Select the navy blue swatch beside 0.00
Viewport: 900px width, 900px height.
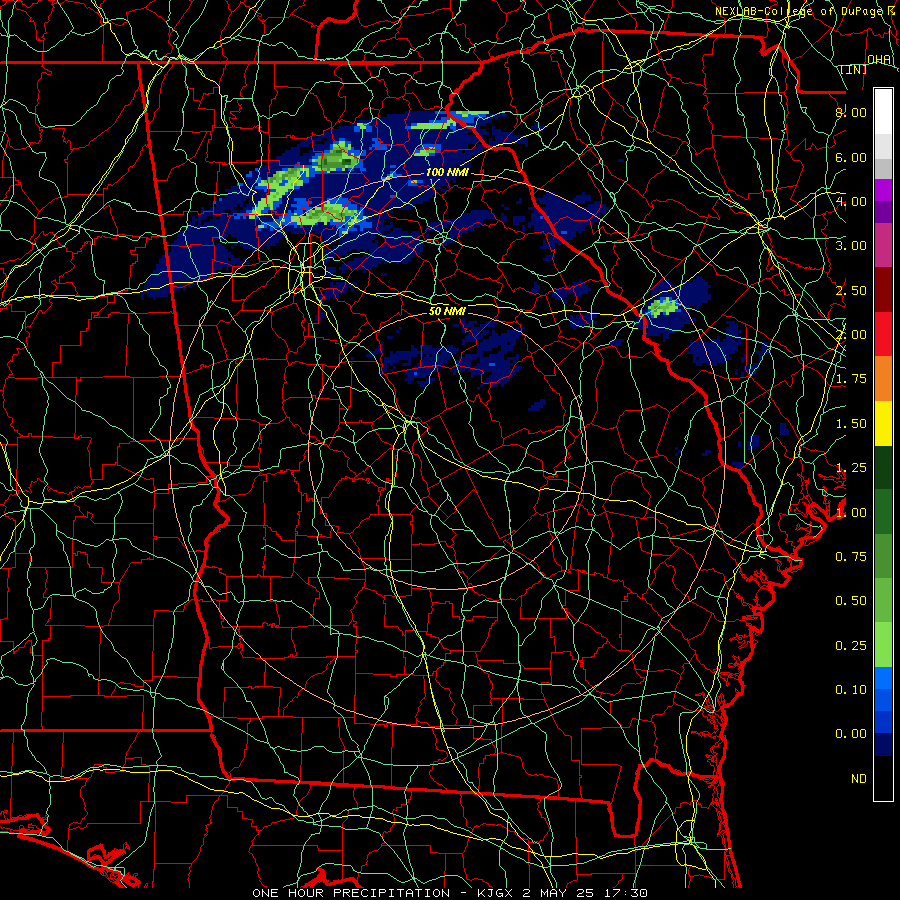(x=883, y=745)
